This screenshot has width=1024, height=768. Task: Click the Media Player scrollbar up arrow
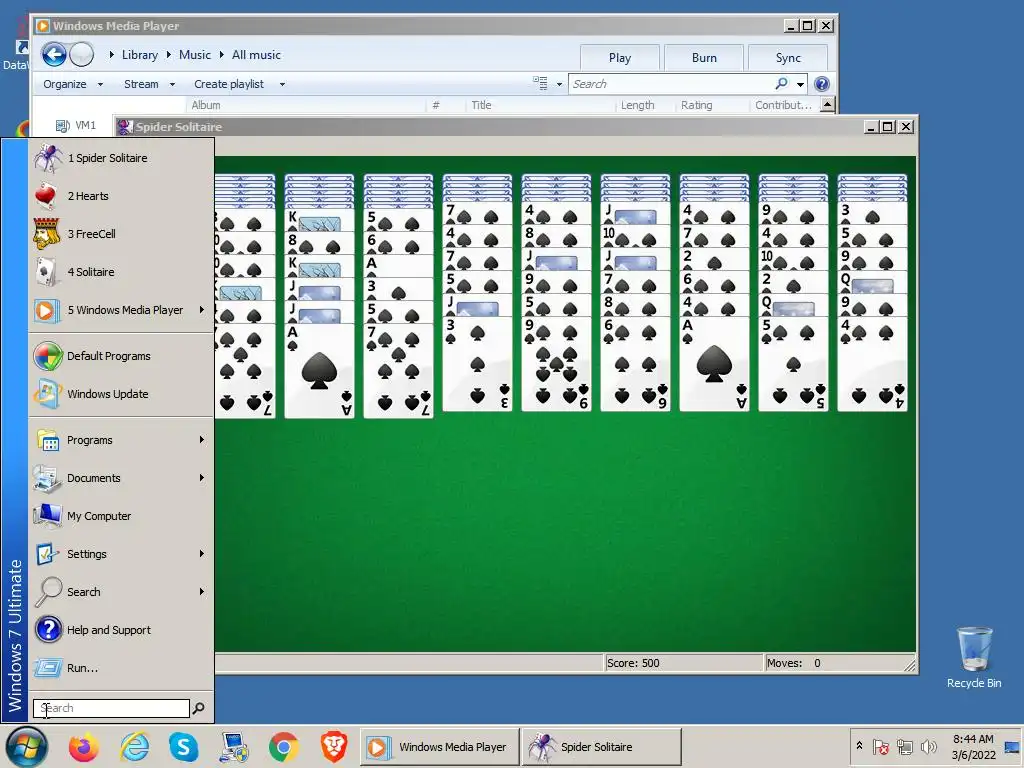click(827, 104)
